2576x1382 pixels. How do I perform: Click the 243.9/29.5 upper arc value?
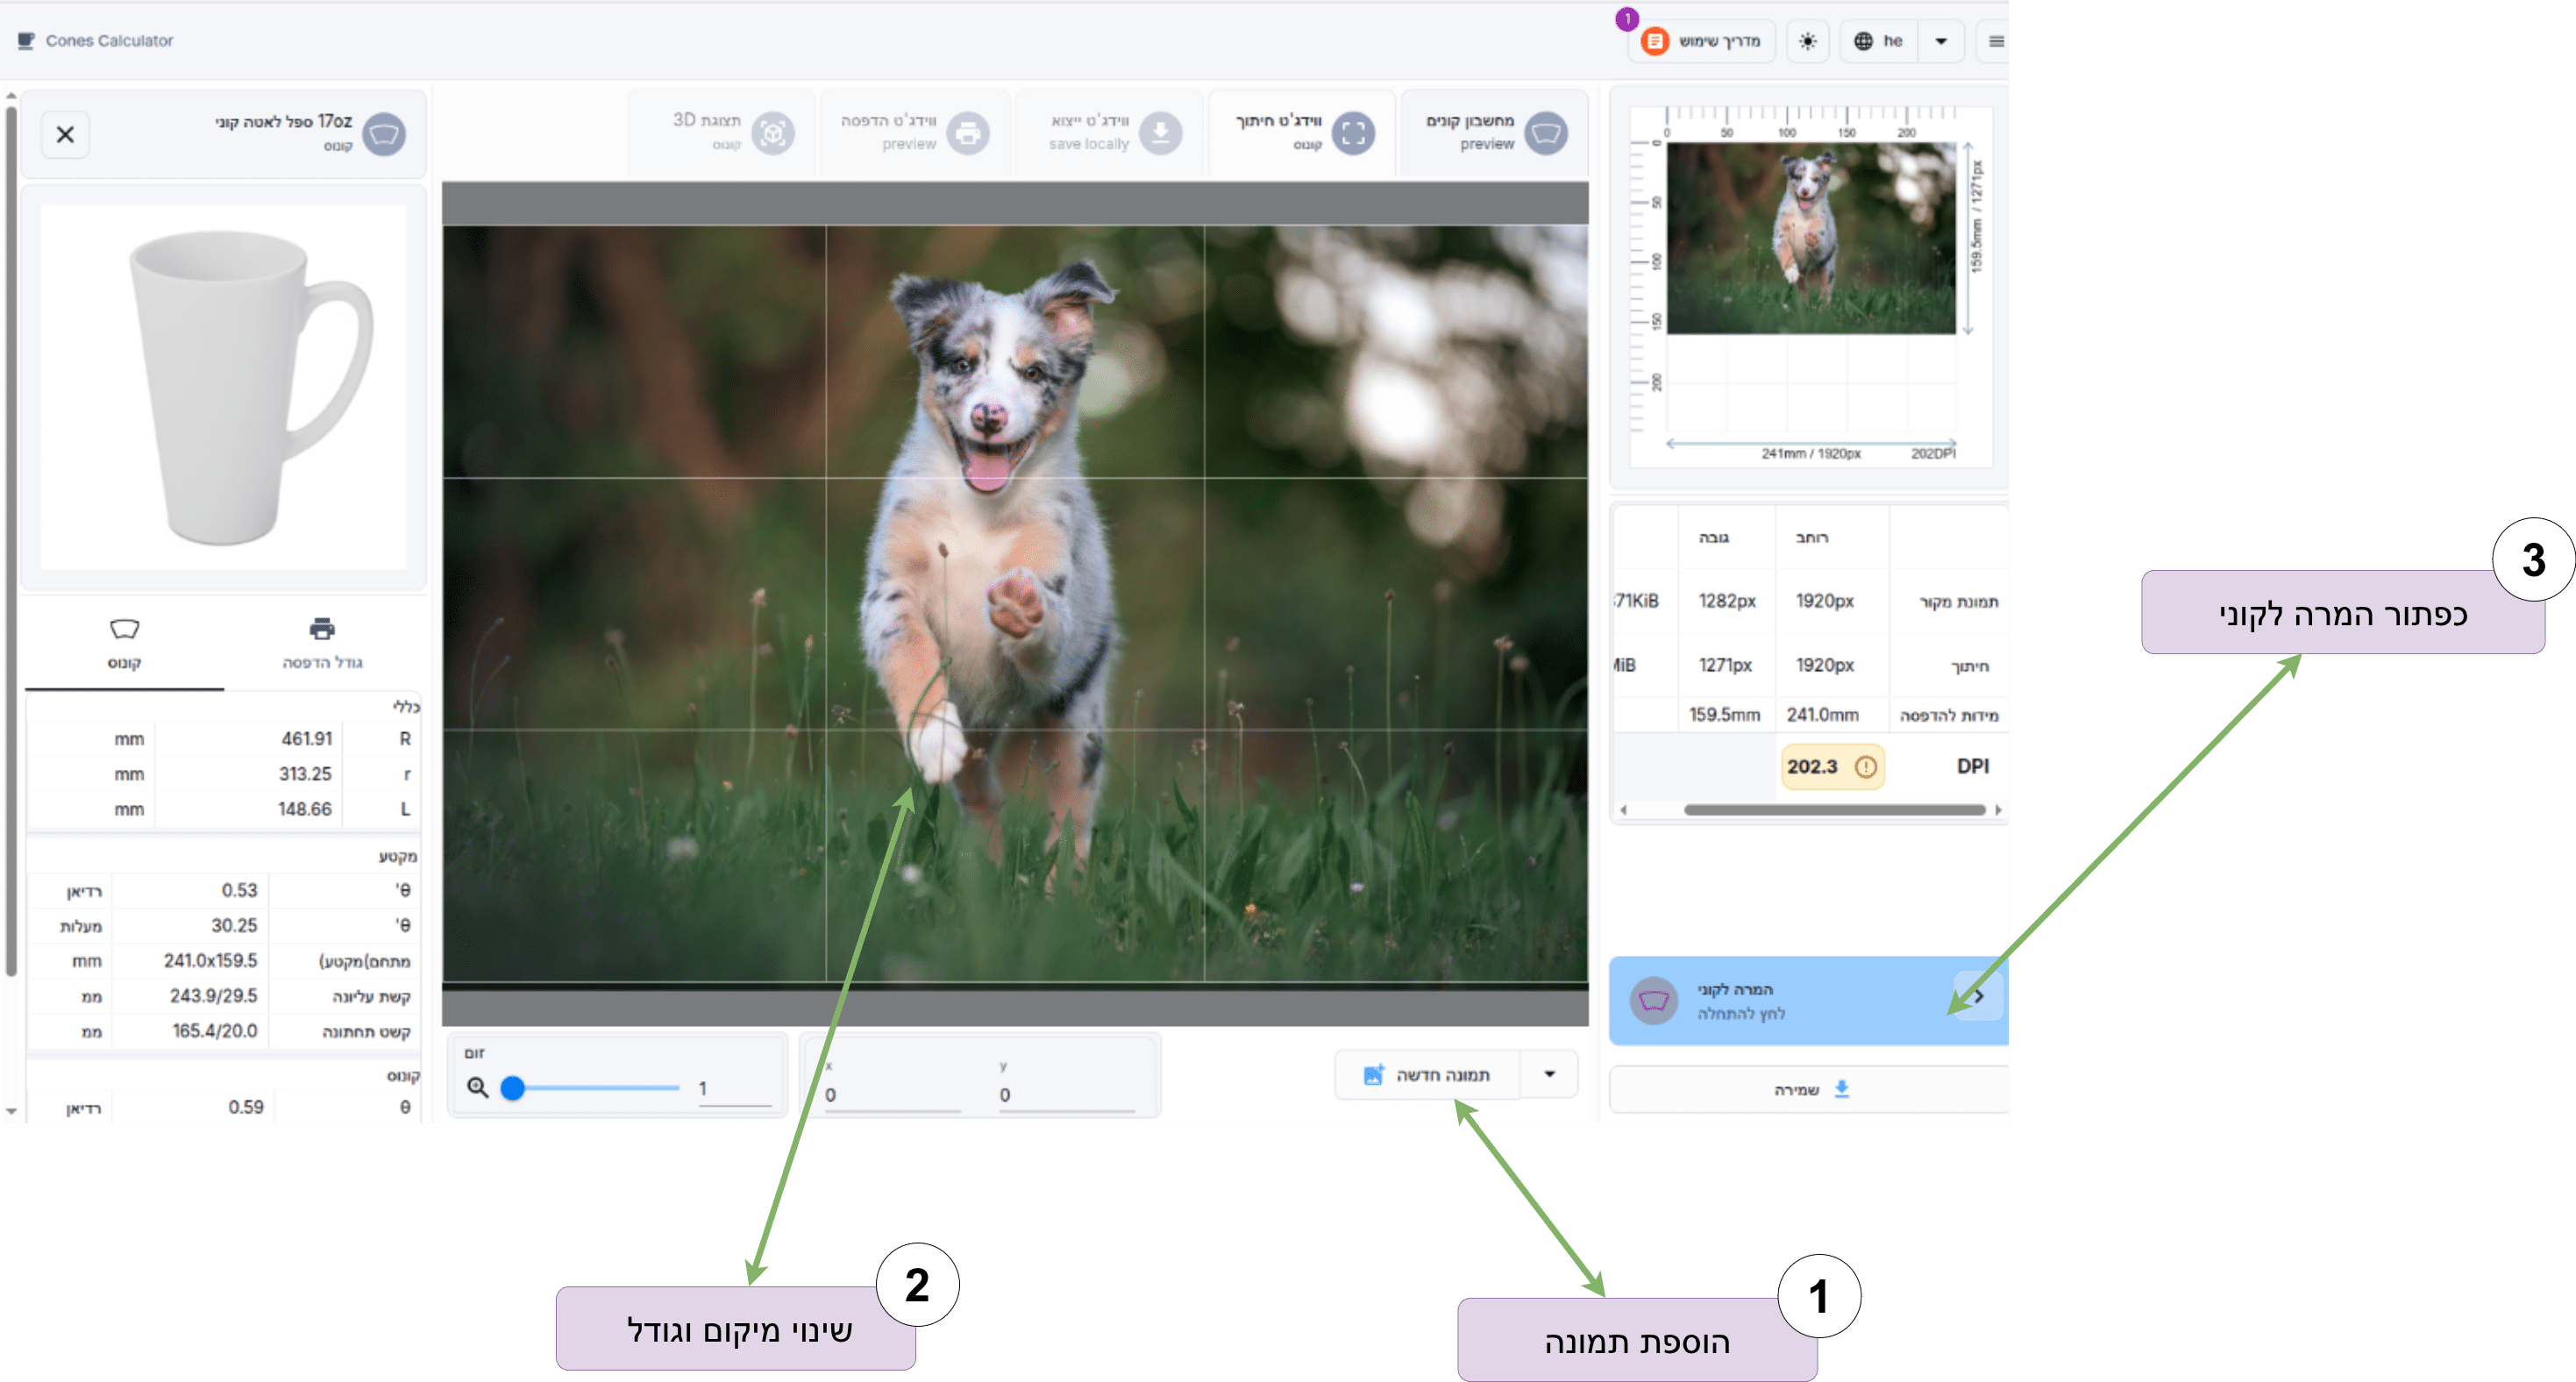[213, 996]
